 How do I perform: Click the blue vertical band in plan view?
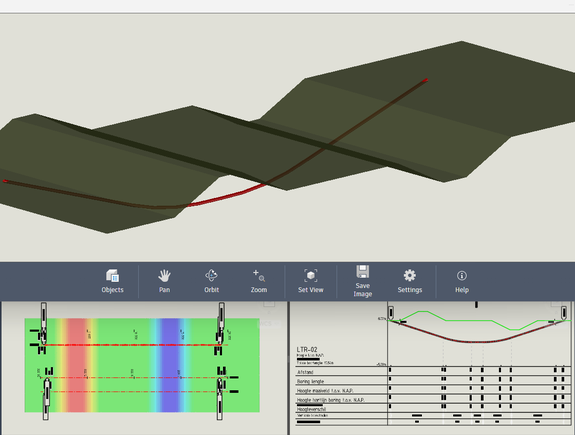[x=170, y=365]
